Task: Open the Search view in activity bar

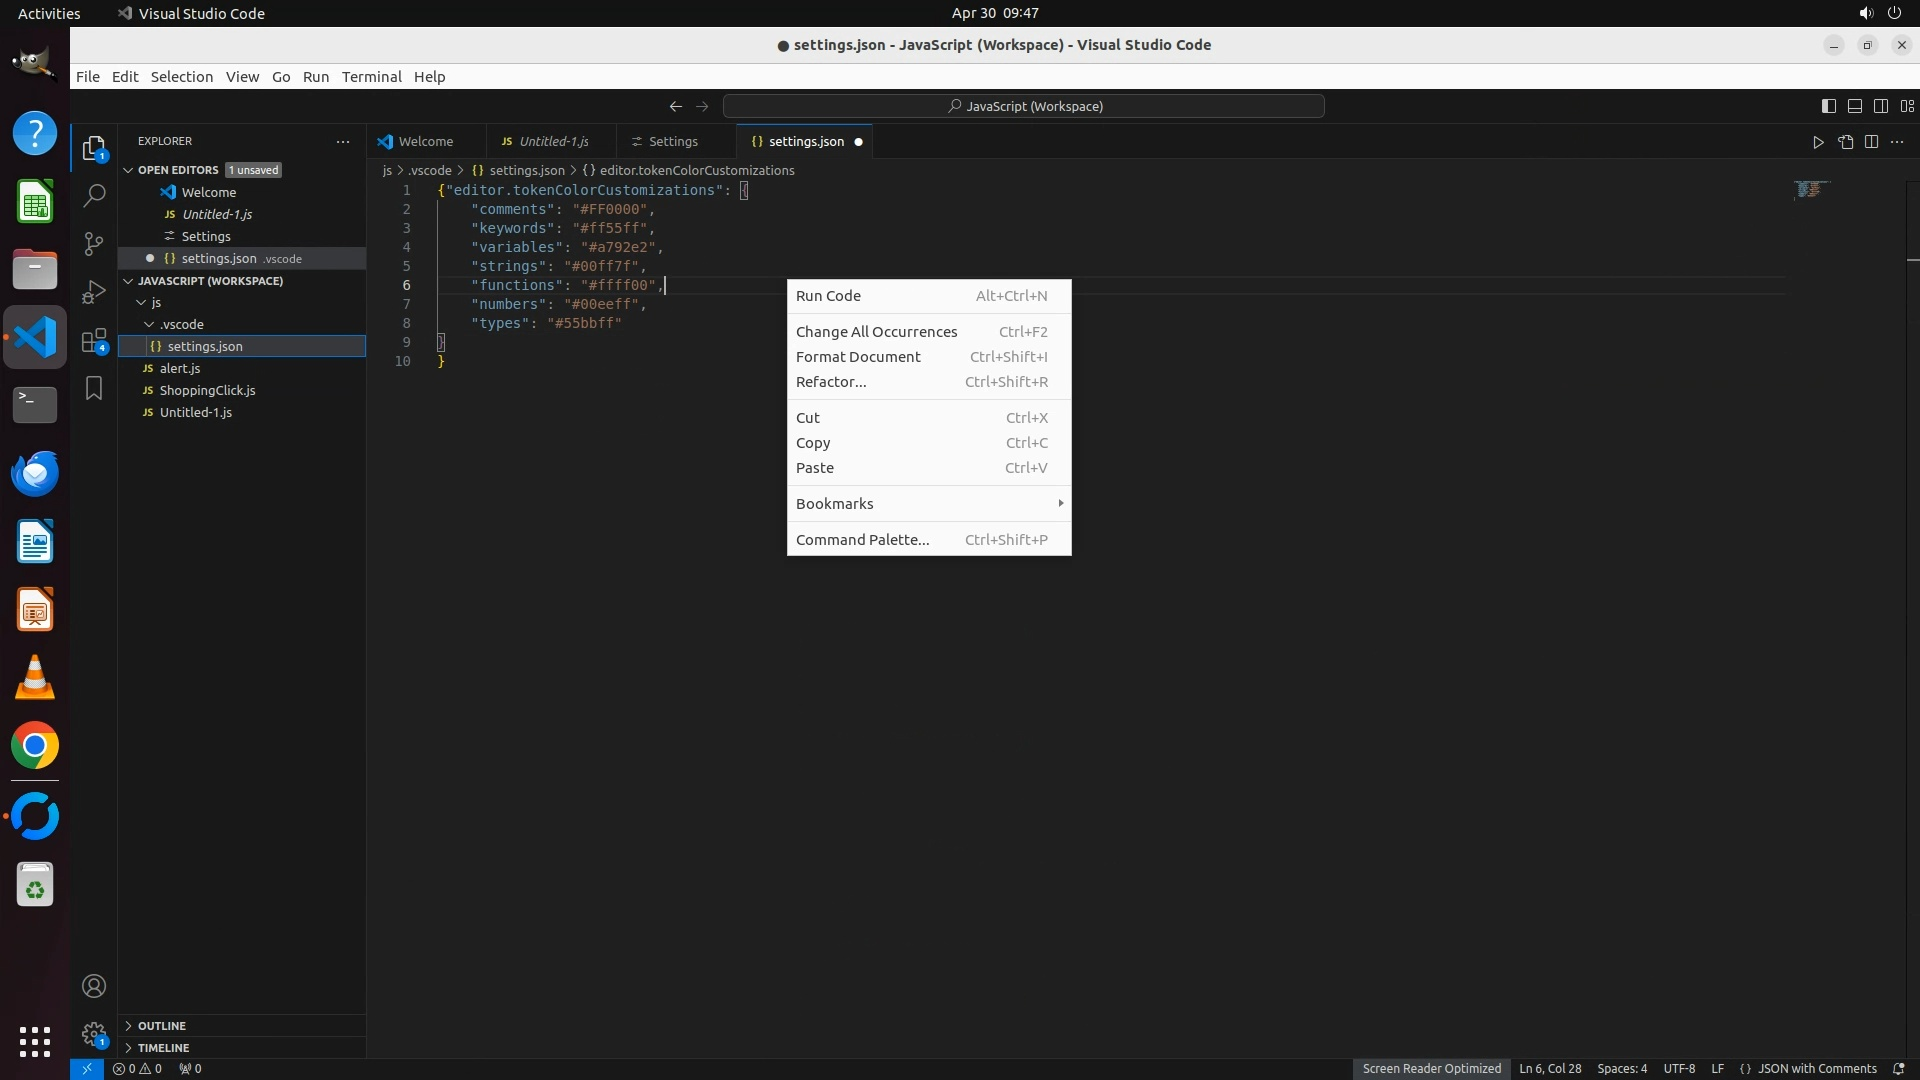Action: coord(94,196)
